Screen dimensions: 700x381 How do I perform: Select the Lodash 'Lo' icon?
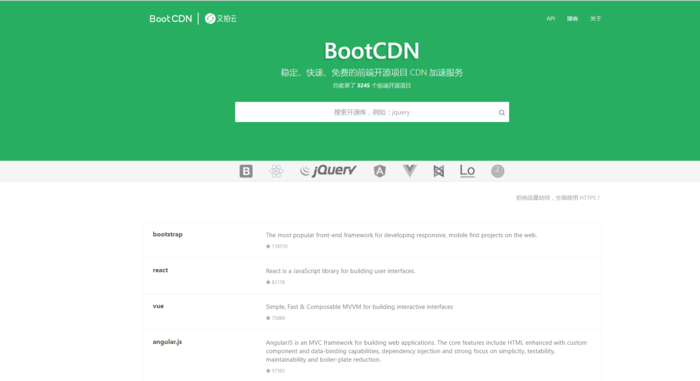(467, 171)
